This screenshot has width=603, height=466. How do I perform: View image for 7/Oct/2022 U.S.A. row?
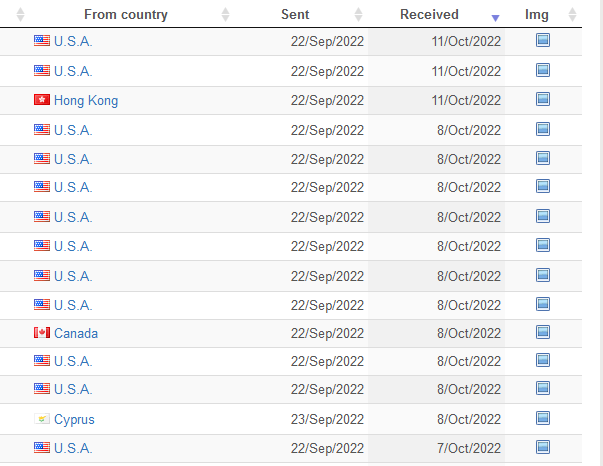(543, 447)
